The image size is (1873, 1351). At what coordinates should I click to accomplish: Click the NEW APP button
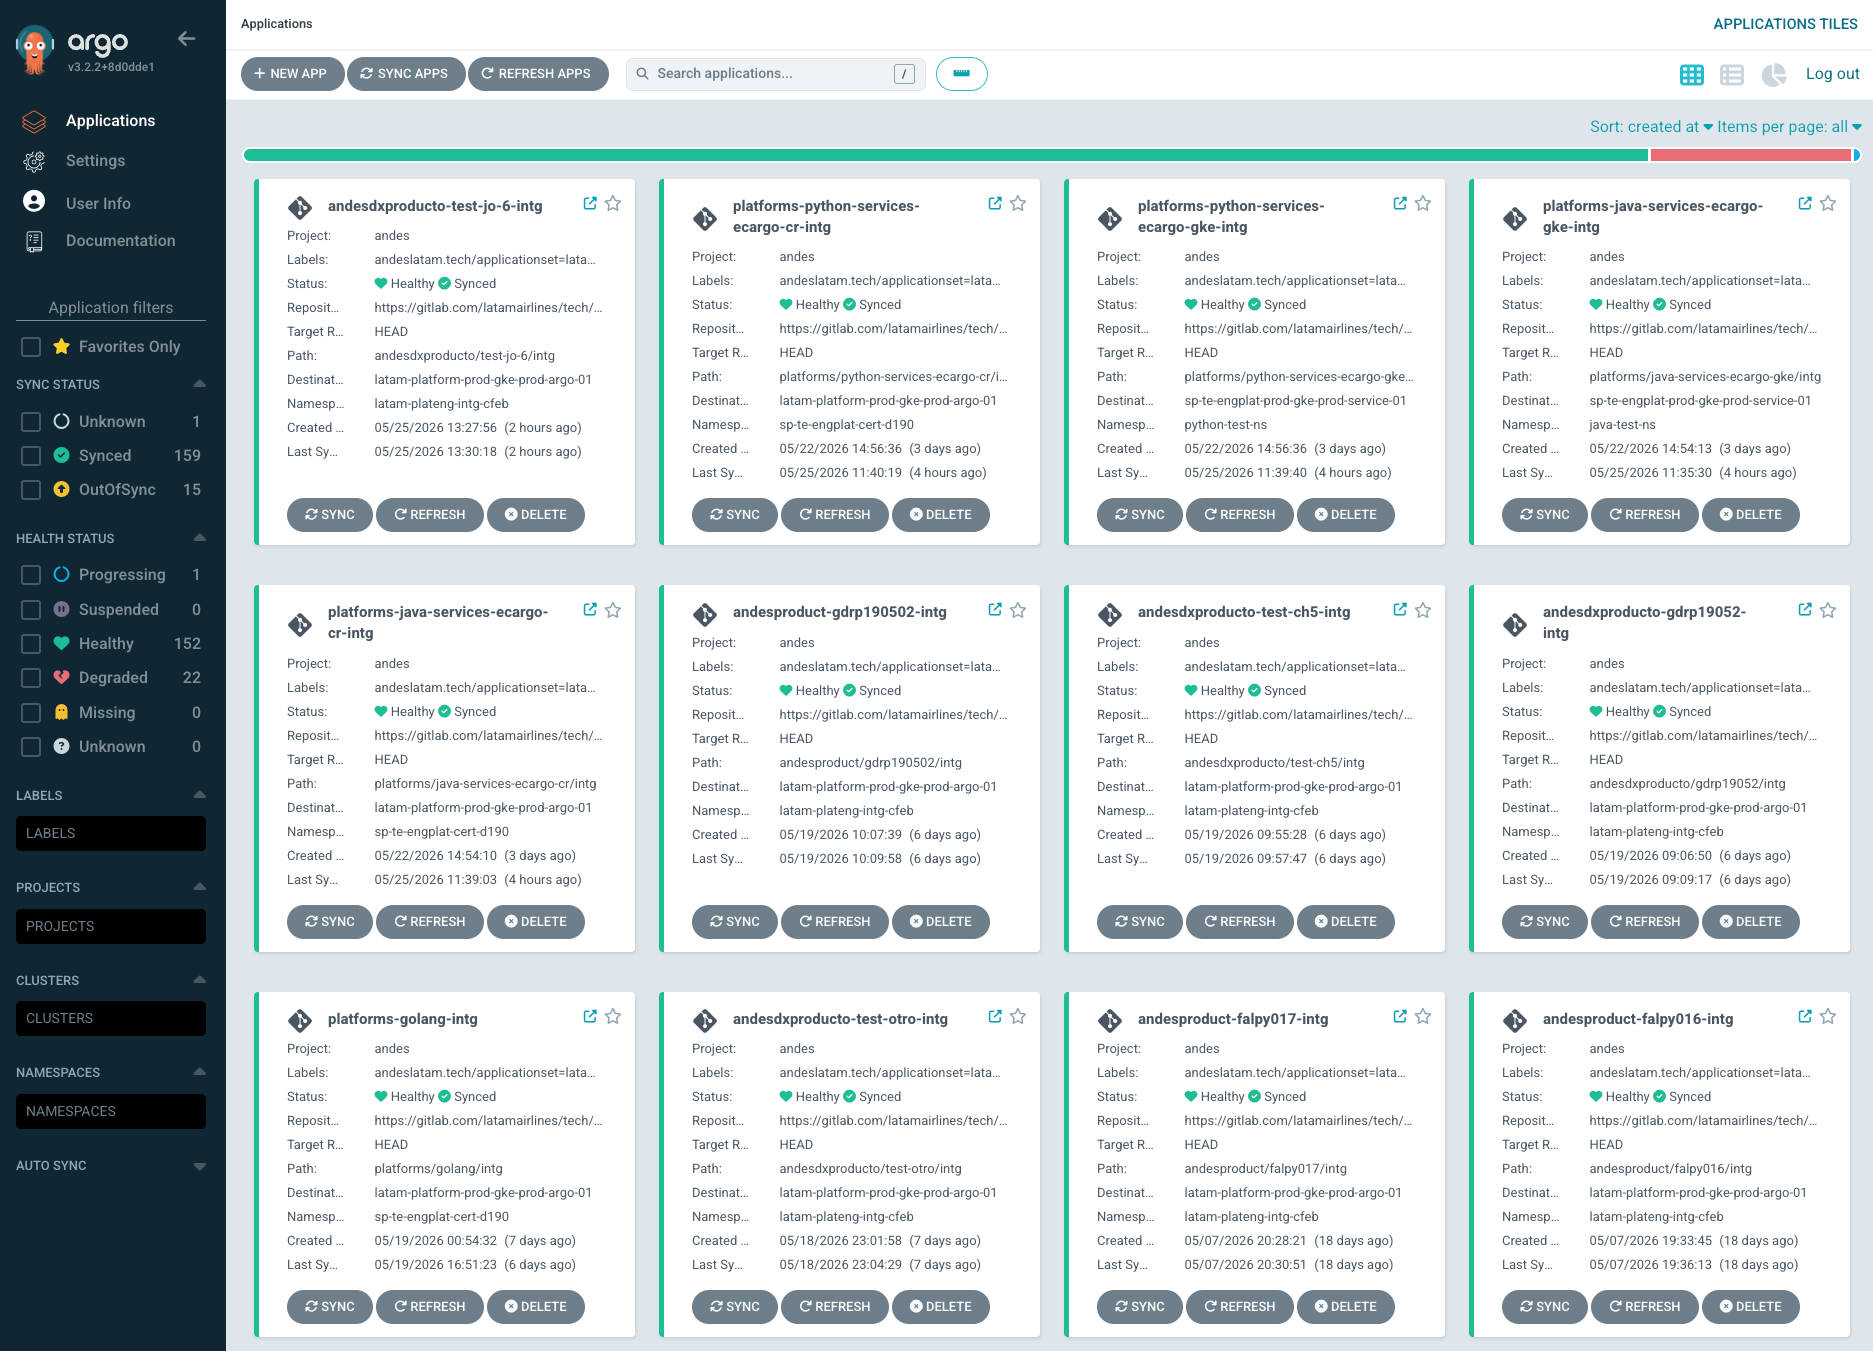pyautogui.click(x=291, y=74)
